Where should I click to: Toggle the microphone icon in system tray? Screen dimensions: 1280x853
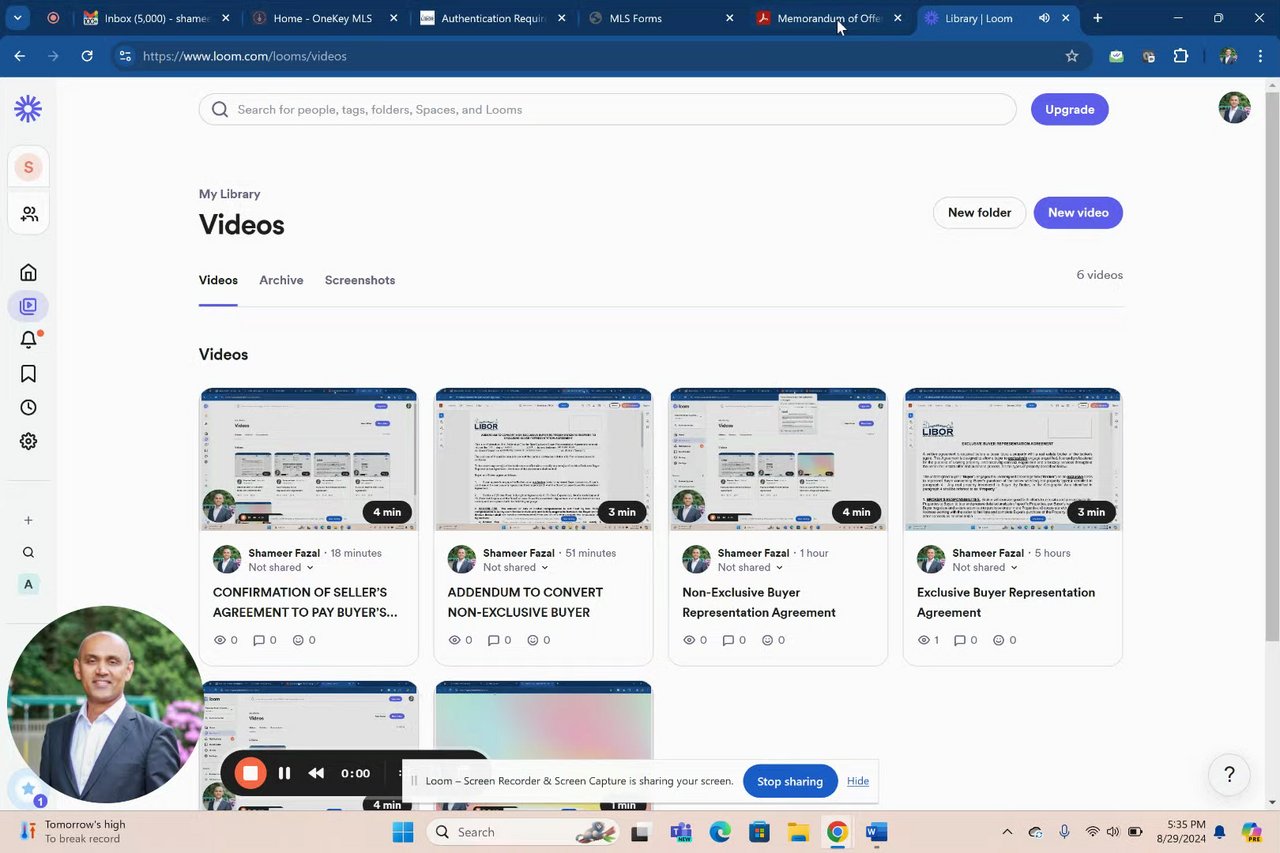[x=1064, y=832]
